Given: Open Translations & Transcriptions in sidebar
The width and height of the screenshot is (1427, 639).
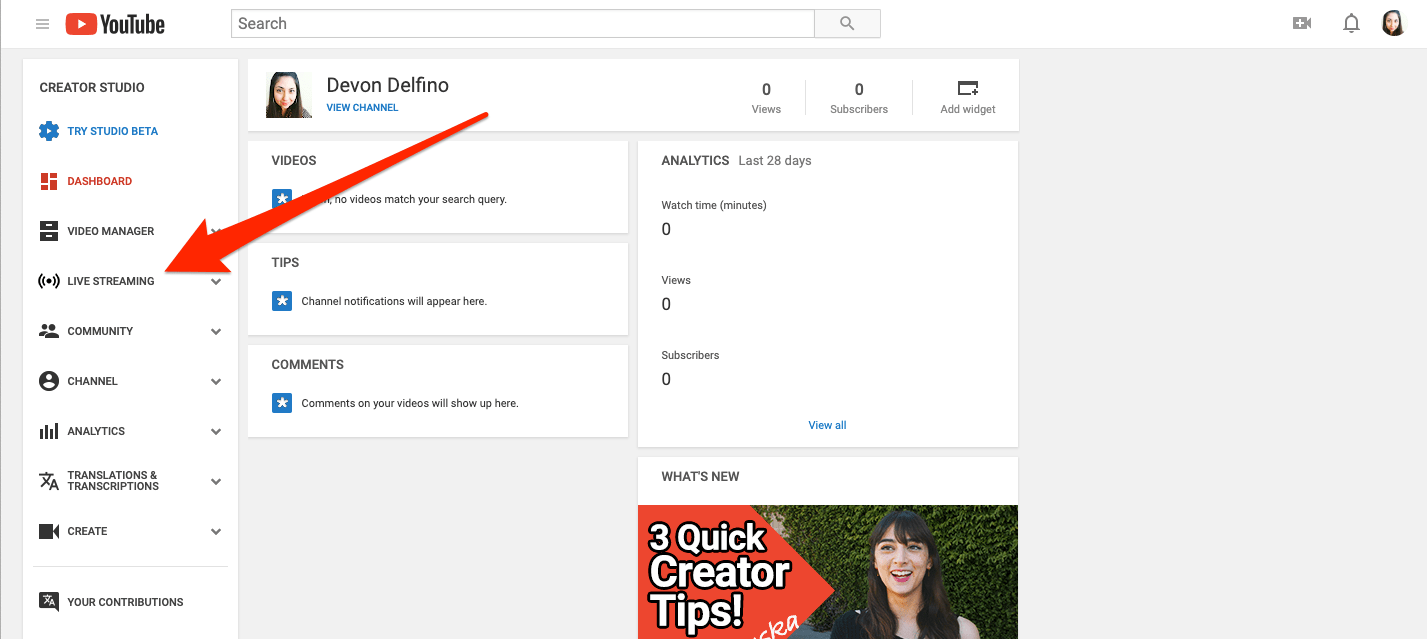Looking at the screenshot, I should tap(113, 481).
